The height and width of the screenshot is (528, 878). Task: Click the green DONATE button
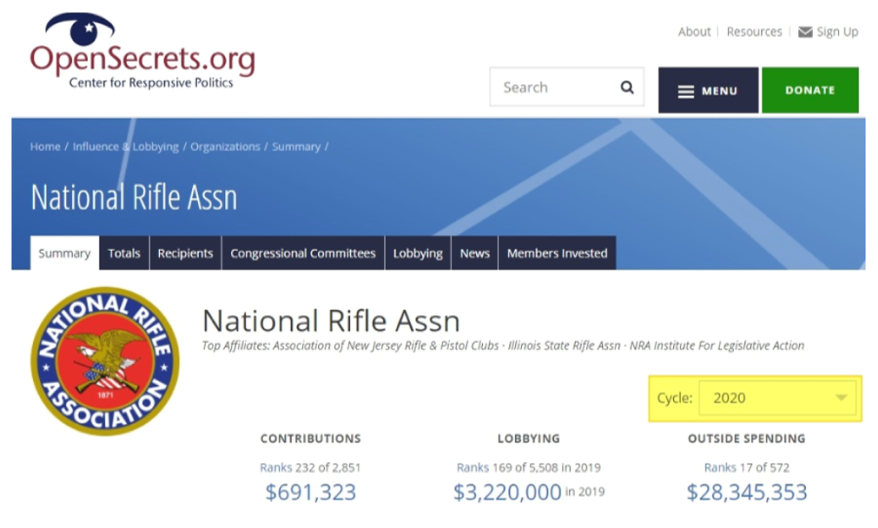[x=810, y=90]
